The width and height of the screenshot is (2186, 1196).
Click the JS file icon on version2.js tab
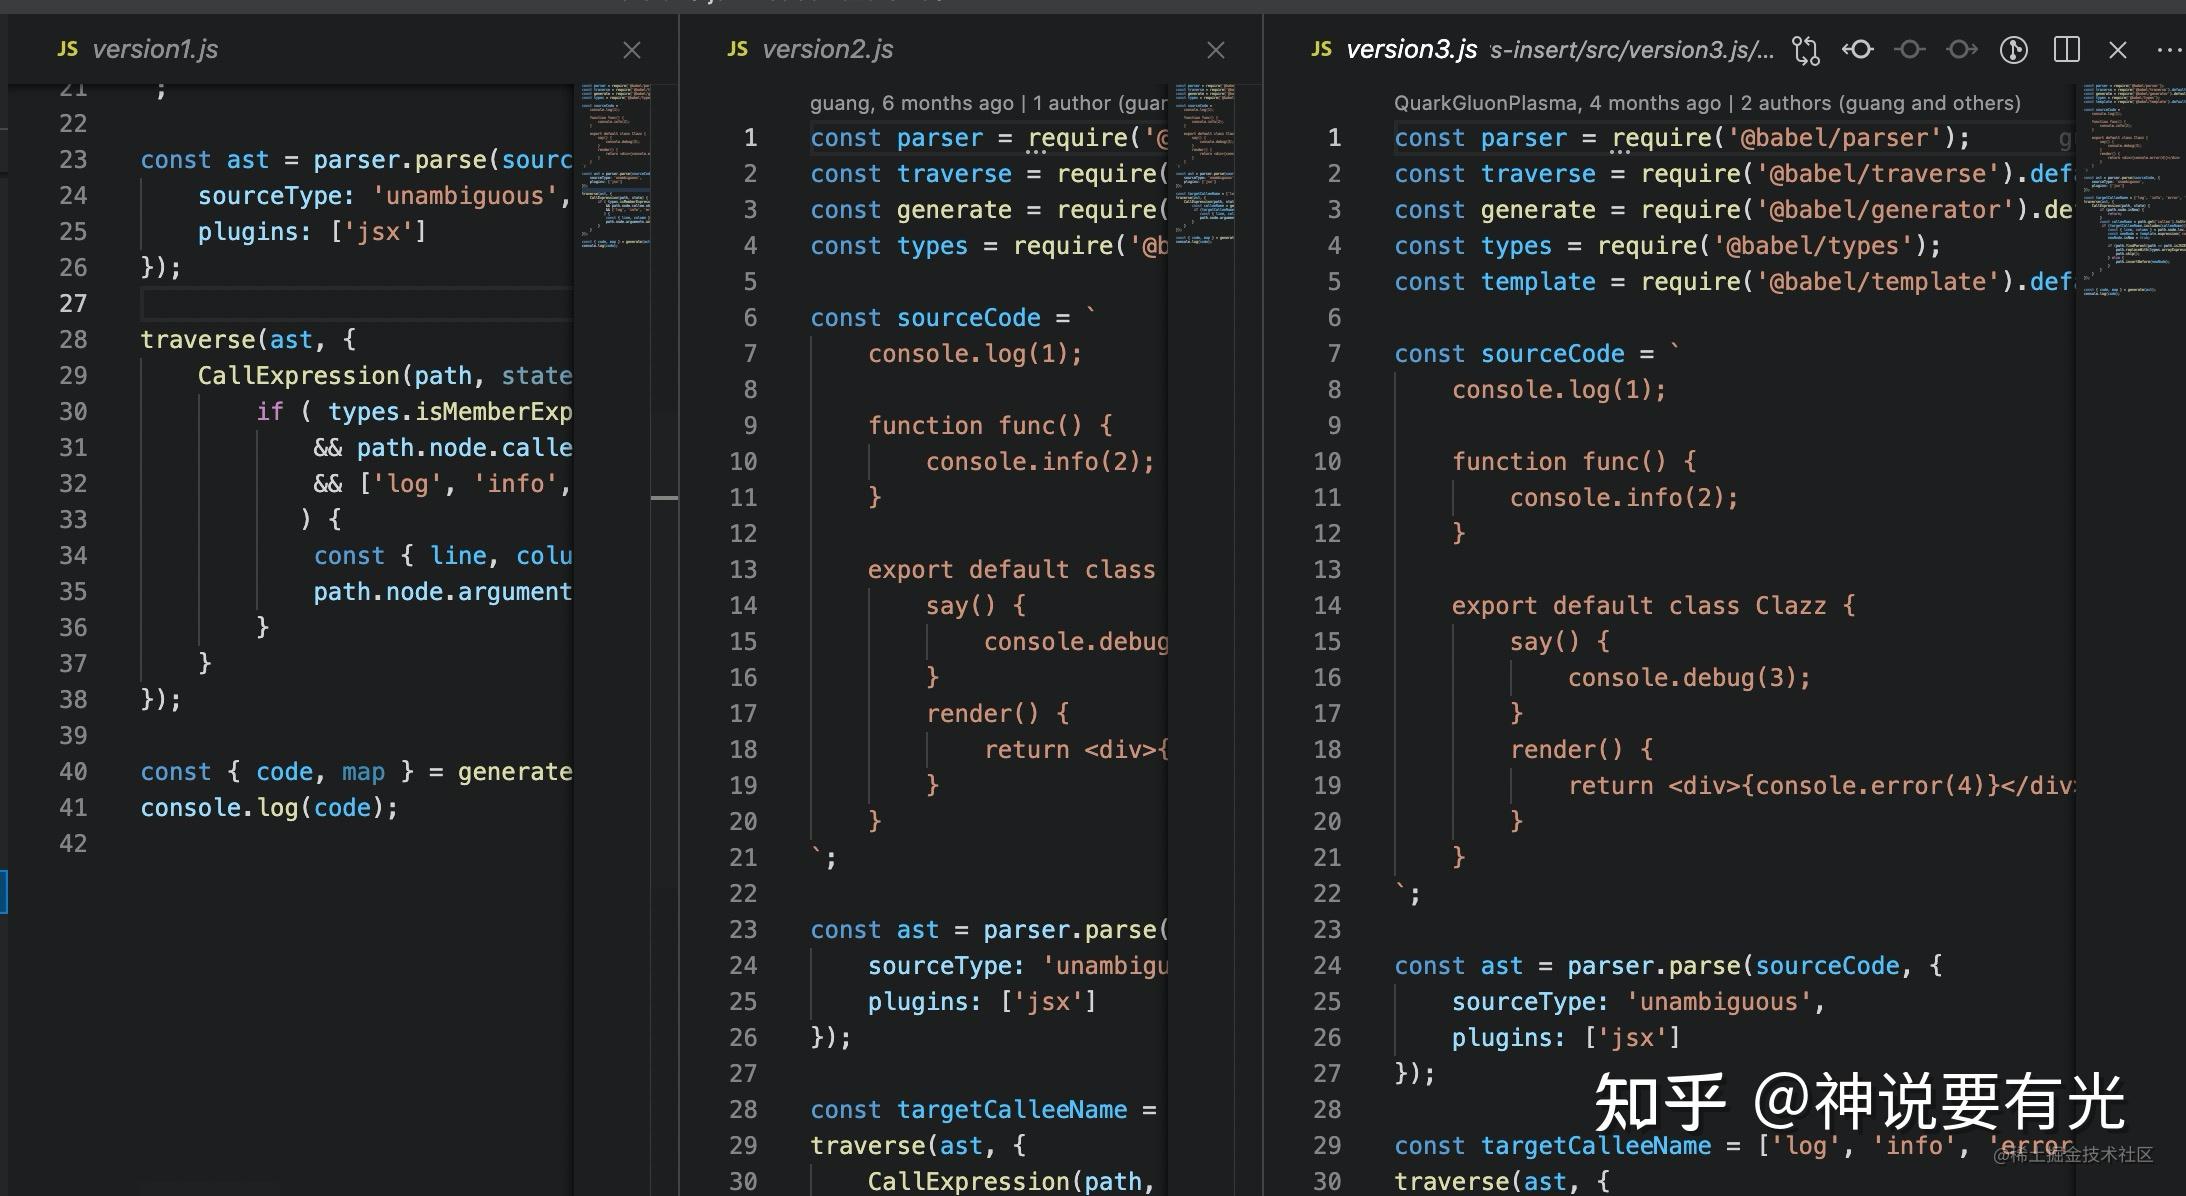click(x=737, y=49)
